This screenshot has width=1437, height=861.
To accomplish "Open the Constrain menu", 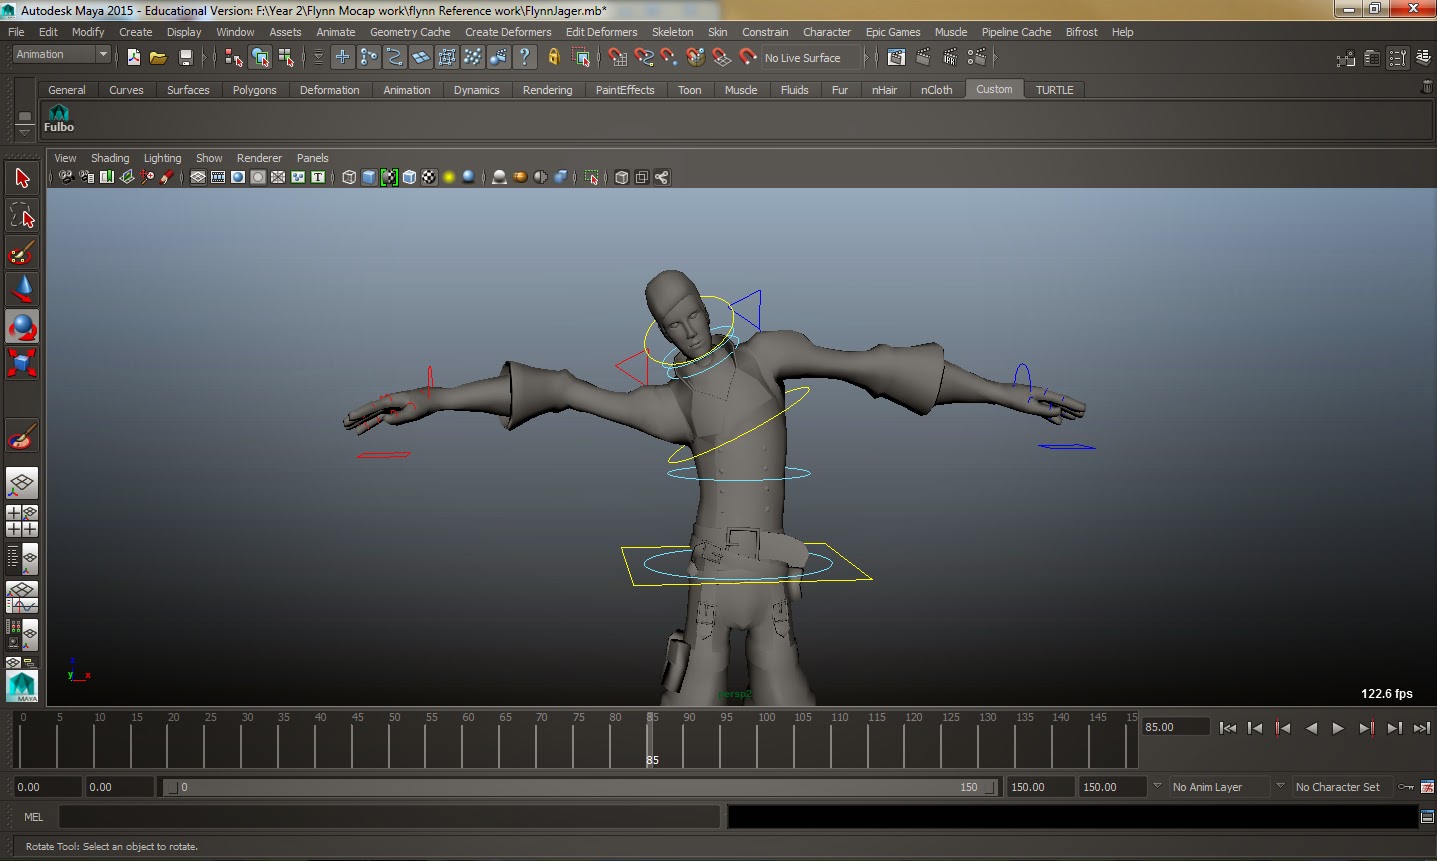I will pyautogui.click(x=765, y=32).
